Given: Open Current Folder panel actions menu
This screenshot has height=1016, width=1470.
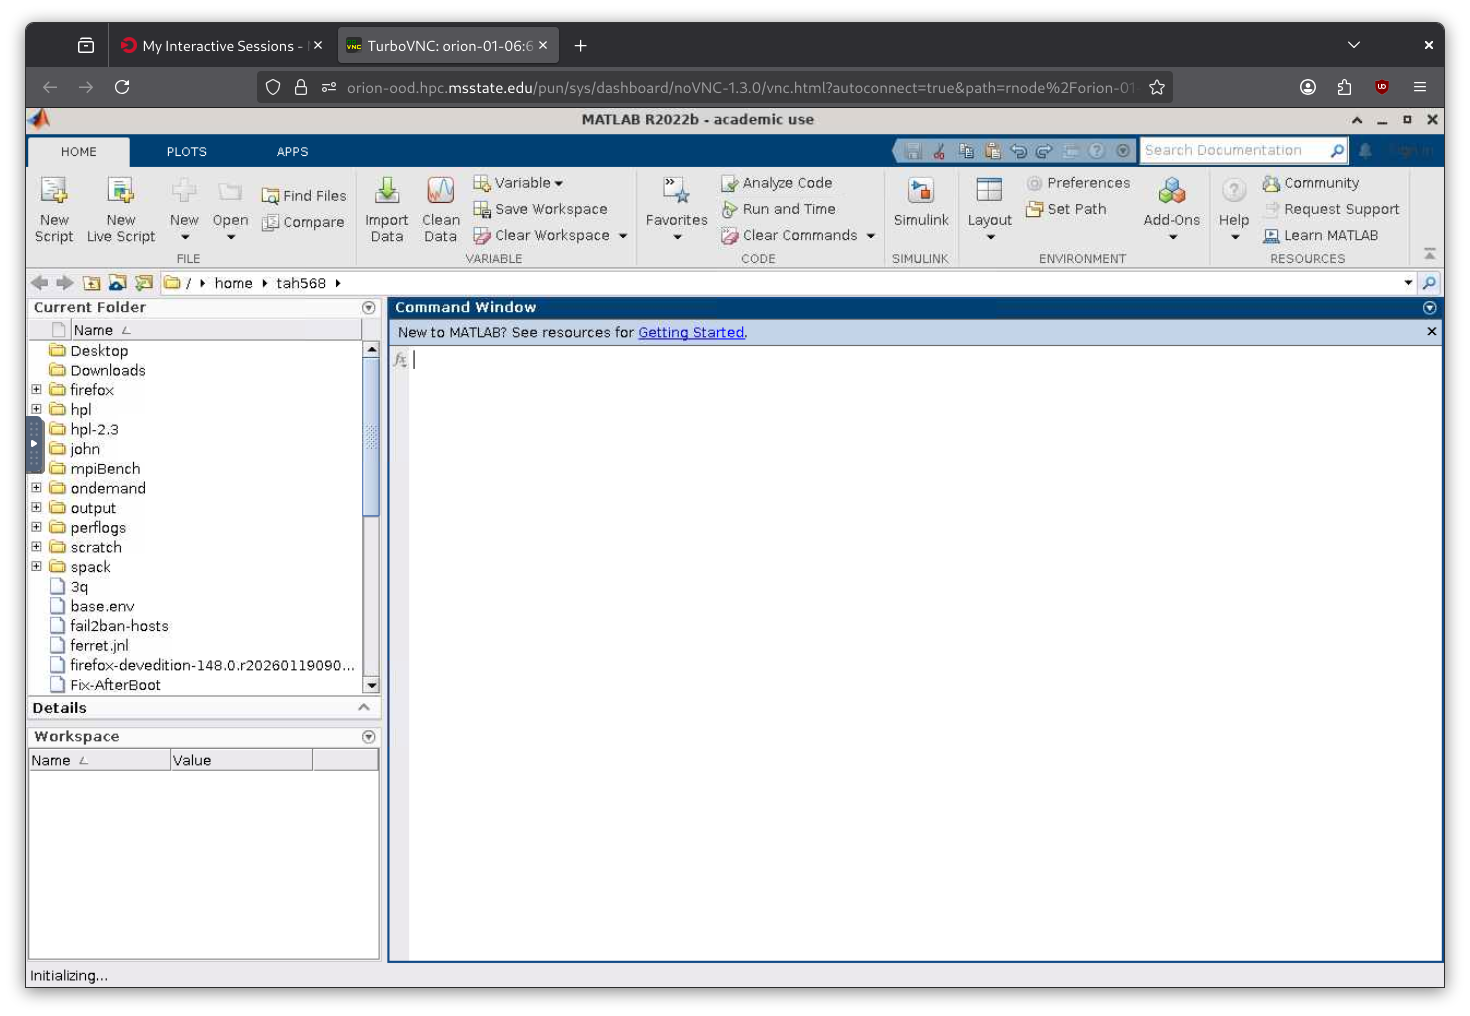Looking at the screenshot, I should click(369, 308).
